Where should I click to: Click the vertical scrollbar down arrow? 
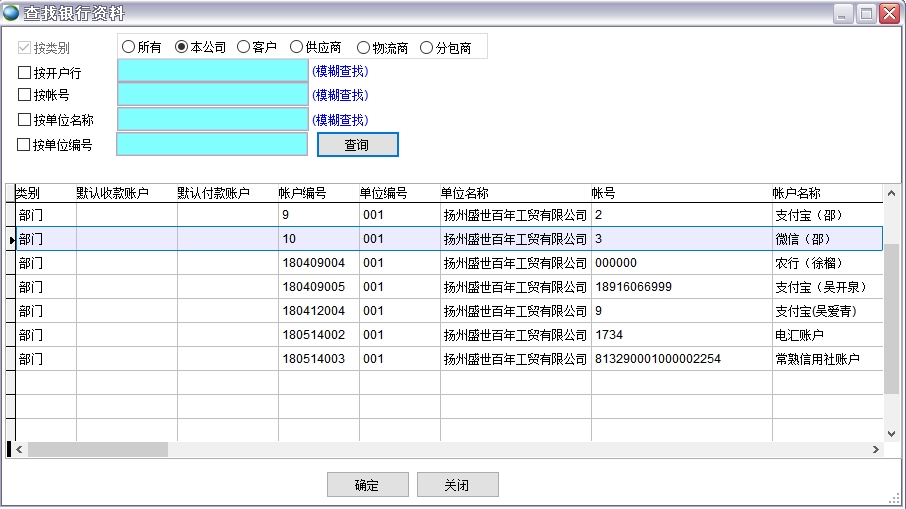891,433
